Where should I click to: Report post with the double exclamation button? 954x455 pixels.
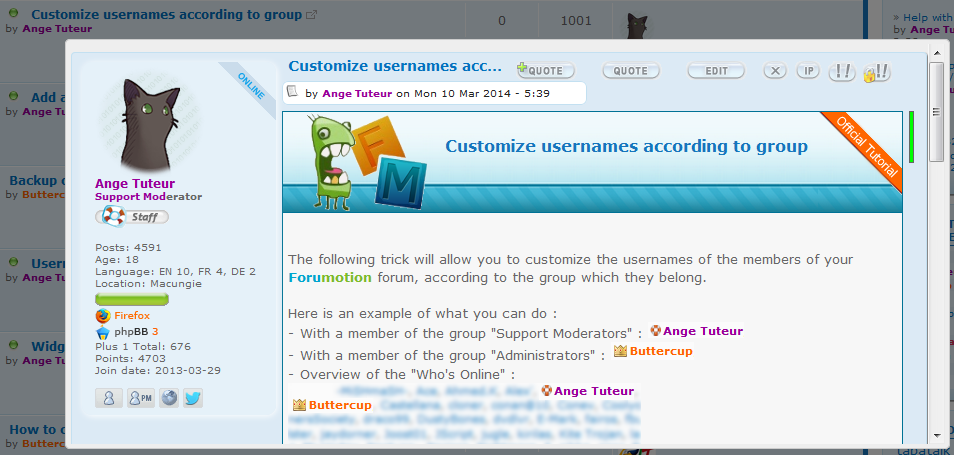[843, 72]
